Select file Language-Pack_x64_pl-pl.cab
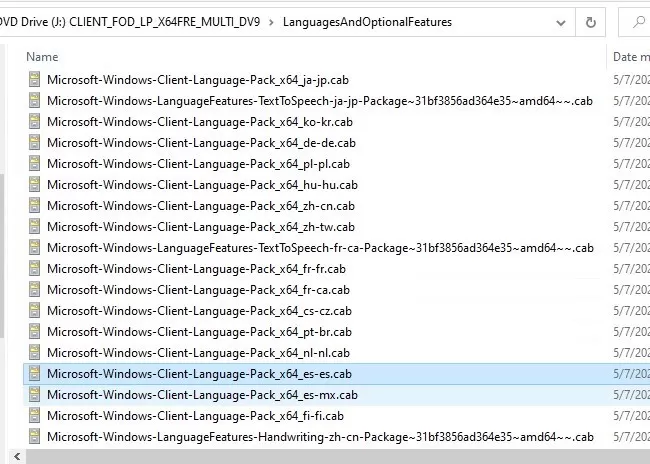This screenshot has height=464, width=650. coord(199,164)
